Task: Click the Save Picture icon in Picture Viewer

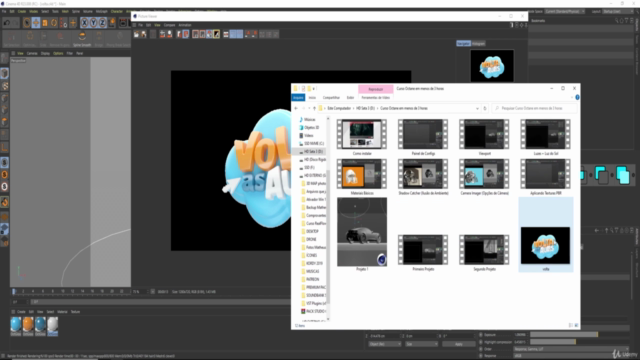Action: (x=144, y=35)
